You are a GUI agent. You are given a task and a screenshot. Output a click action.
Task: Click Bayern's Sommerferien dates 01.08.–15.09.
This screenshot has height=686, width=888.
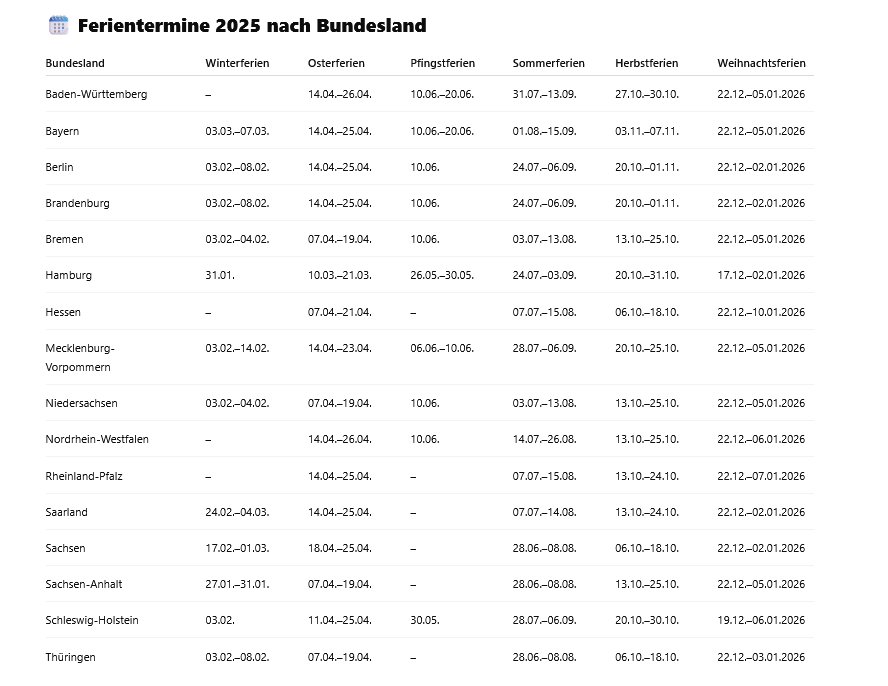[x=544, y=131]
